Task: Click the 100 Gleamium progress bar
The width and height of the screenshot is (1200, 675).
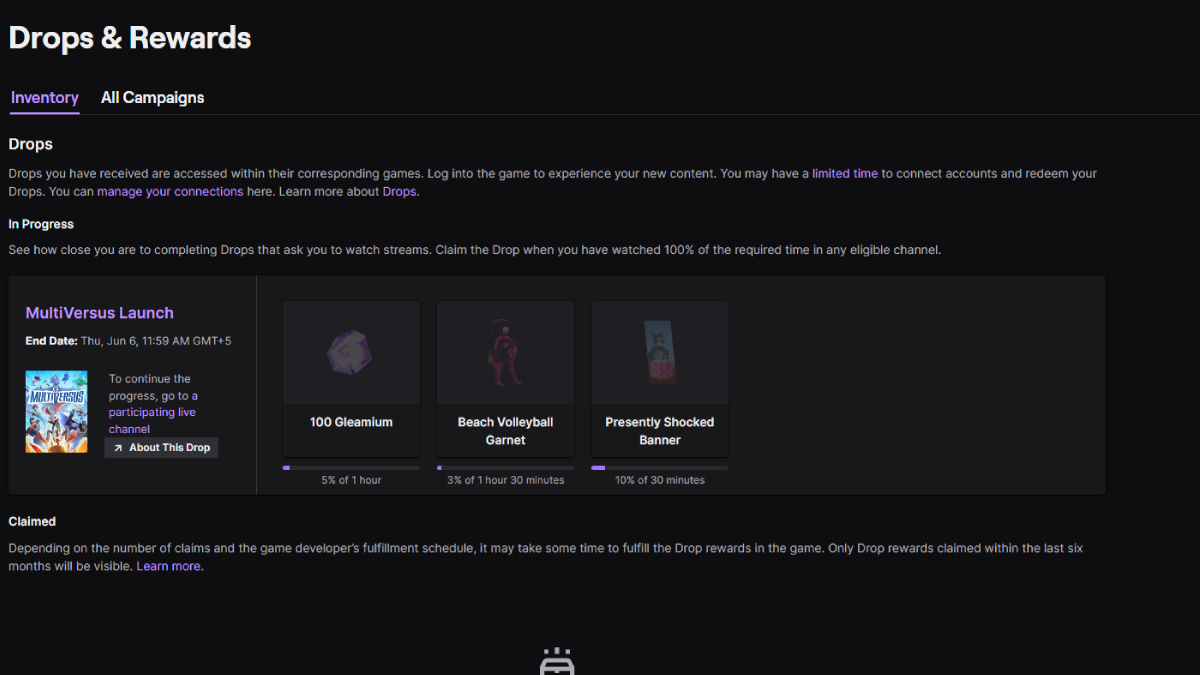Action: pyautogui.click(x=350, y=467)
